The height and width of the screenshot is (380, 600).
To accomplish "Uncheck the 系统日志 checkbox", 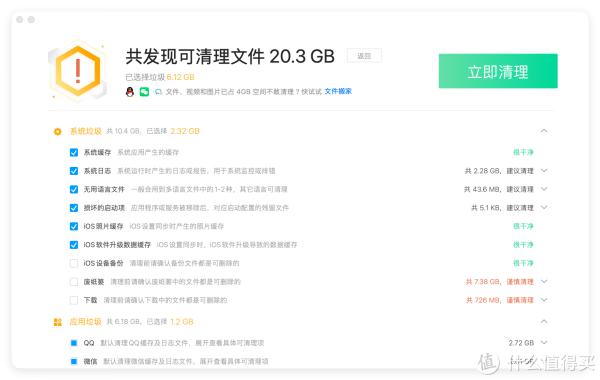I will tap(74, 171).
